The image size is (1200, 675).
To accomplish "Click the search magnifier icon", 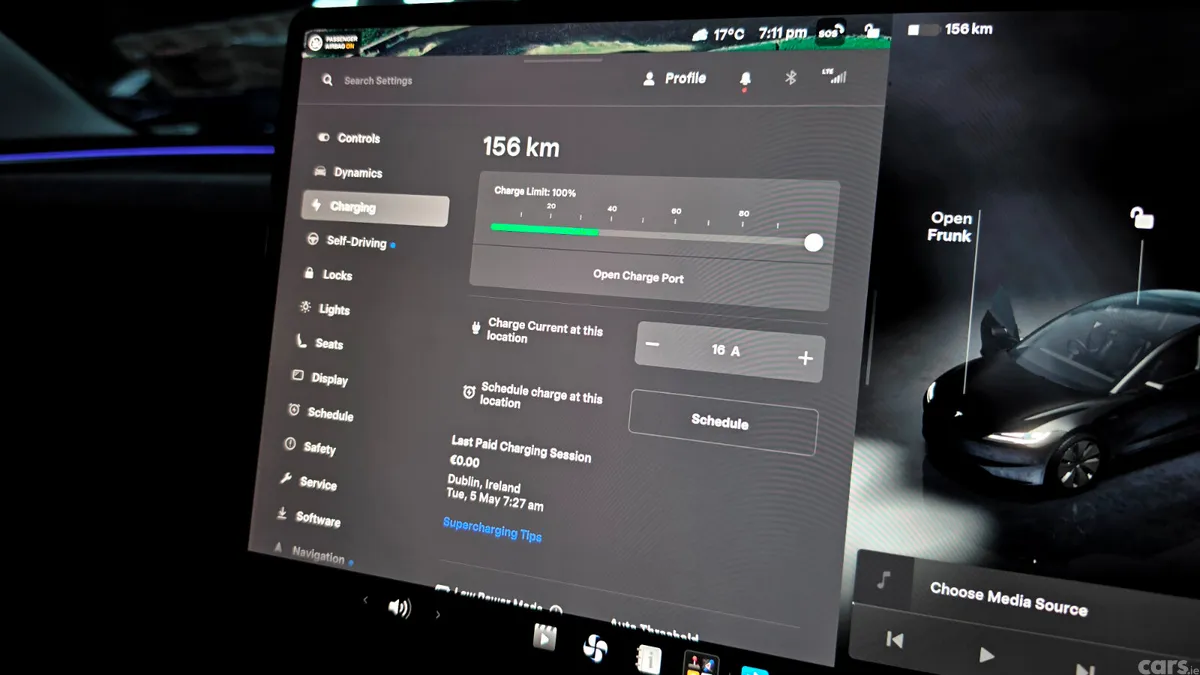I will click(327, 80).
